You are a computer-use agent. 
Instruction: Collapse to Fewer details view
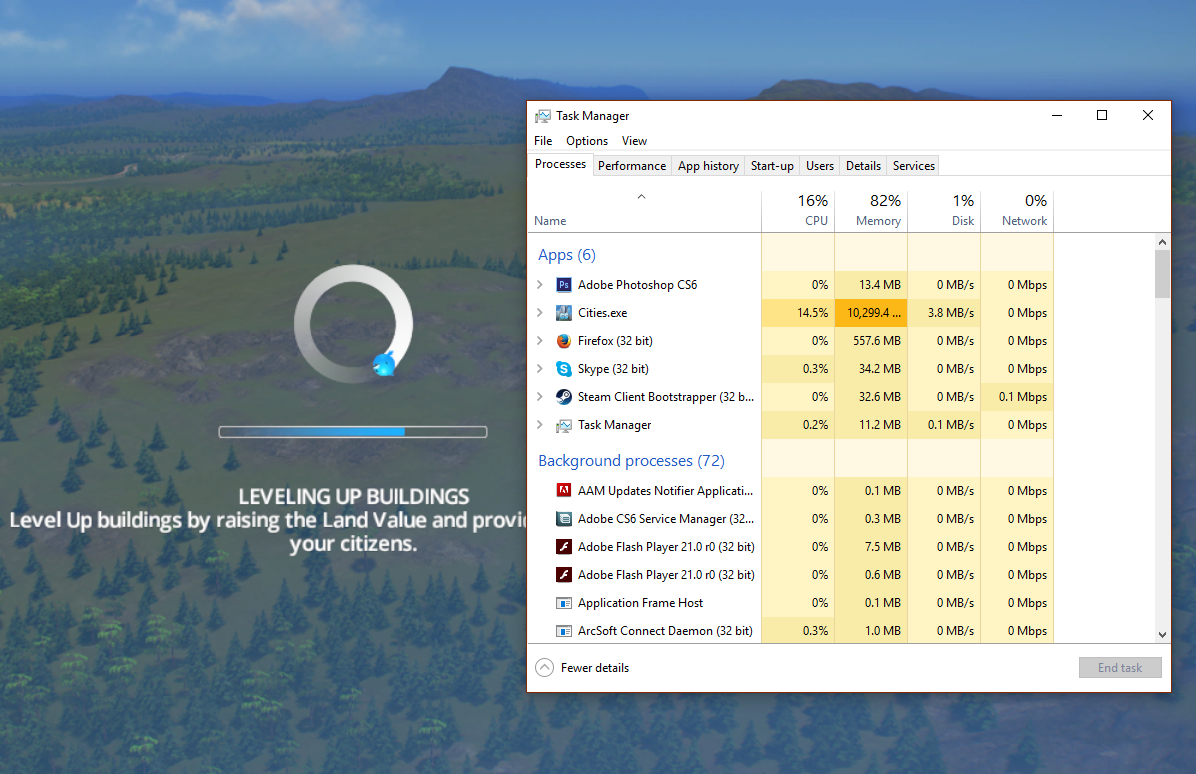coord(583,668)
